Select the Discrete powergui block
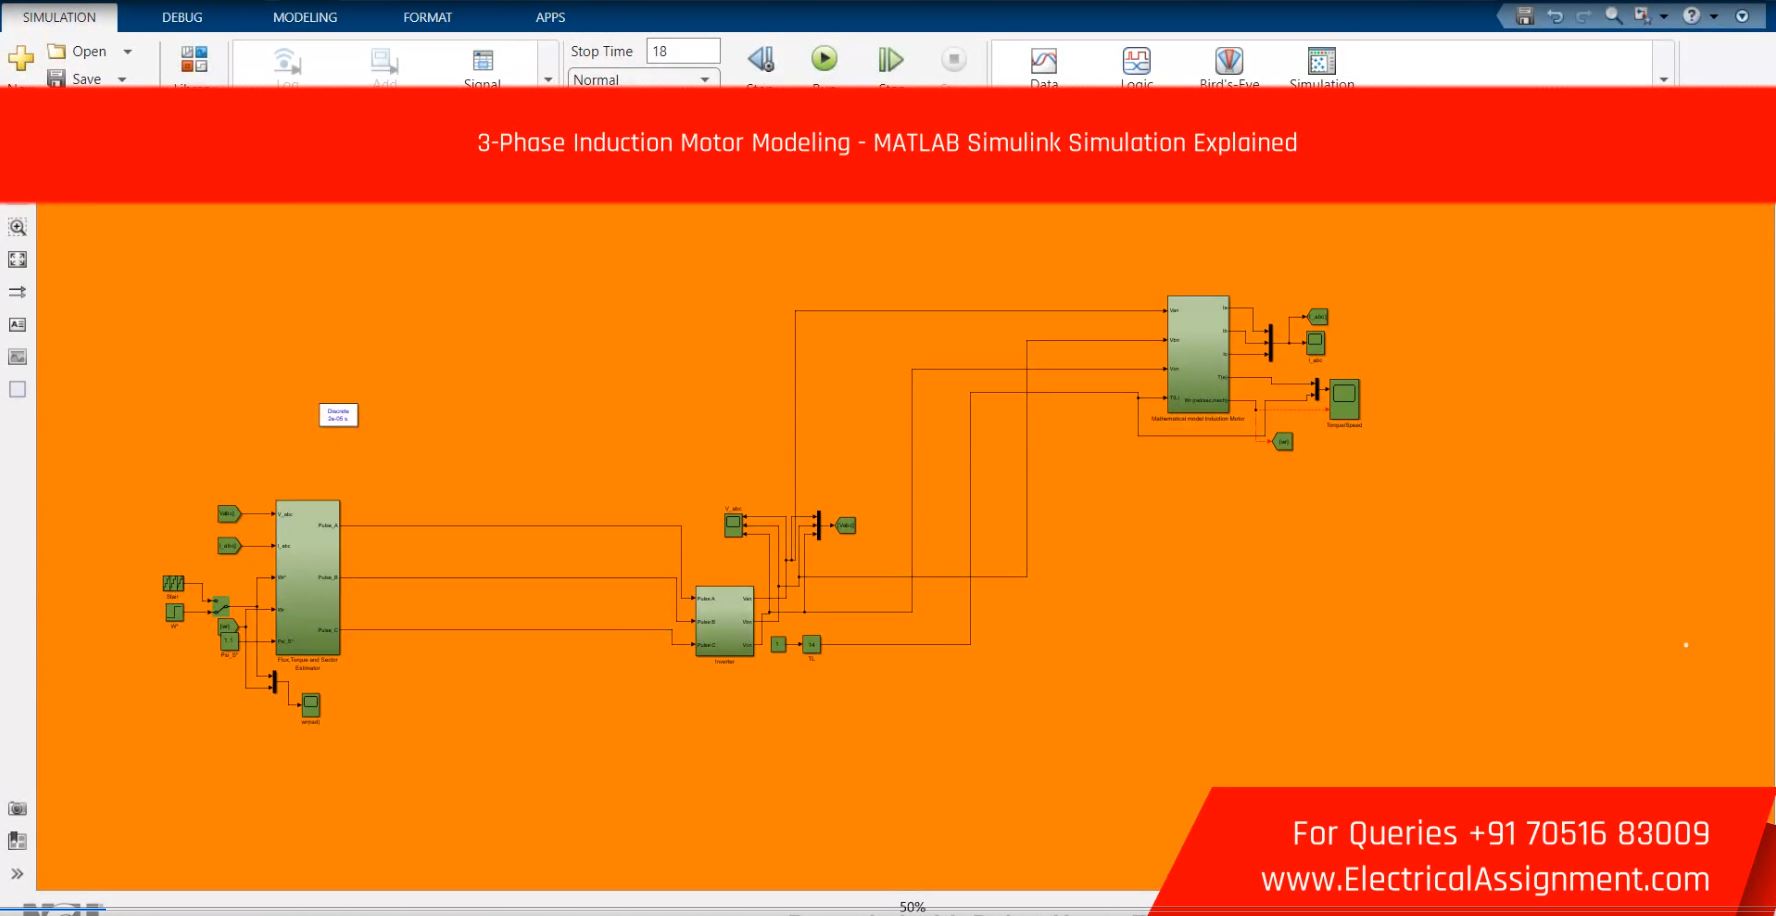This screenshot has width=1776, height=916. tap(338, 414)
